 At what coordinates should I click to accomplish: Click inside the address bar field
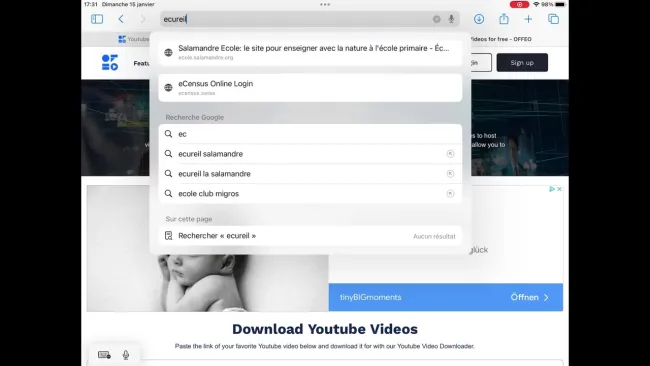[x=310, y=19]
